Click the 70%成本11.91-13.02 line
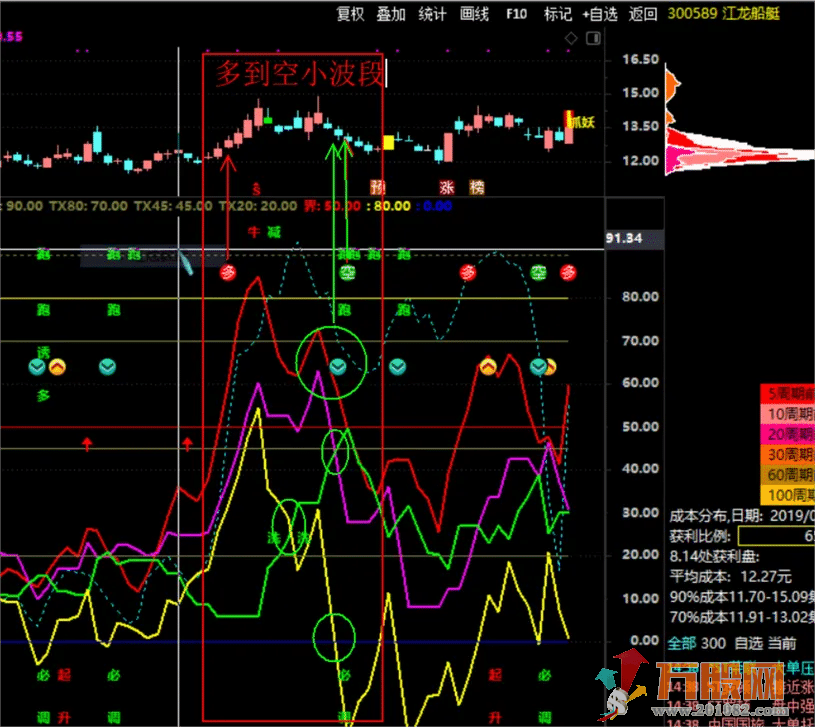815x727 pixels. click(742, 617)
